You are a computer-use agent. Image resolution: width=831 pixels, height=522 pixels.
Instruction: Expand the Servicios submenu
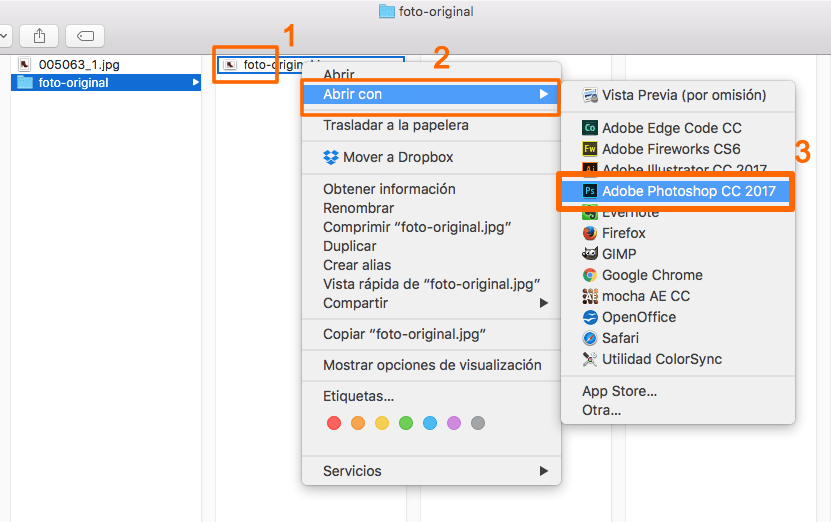pyautogui.click(x=544, y=471)
